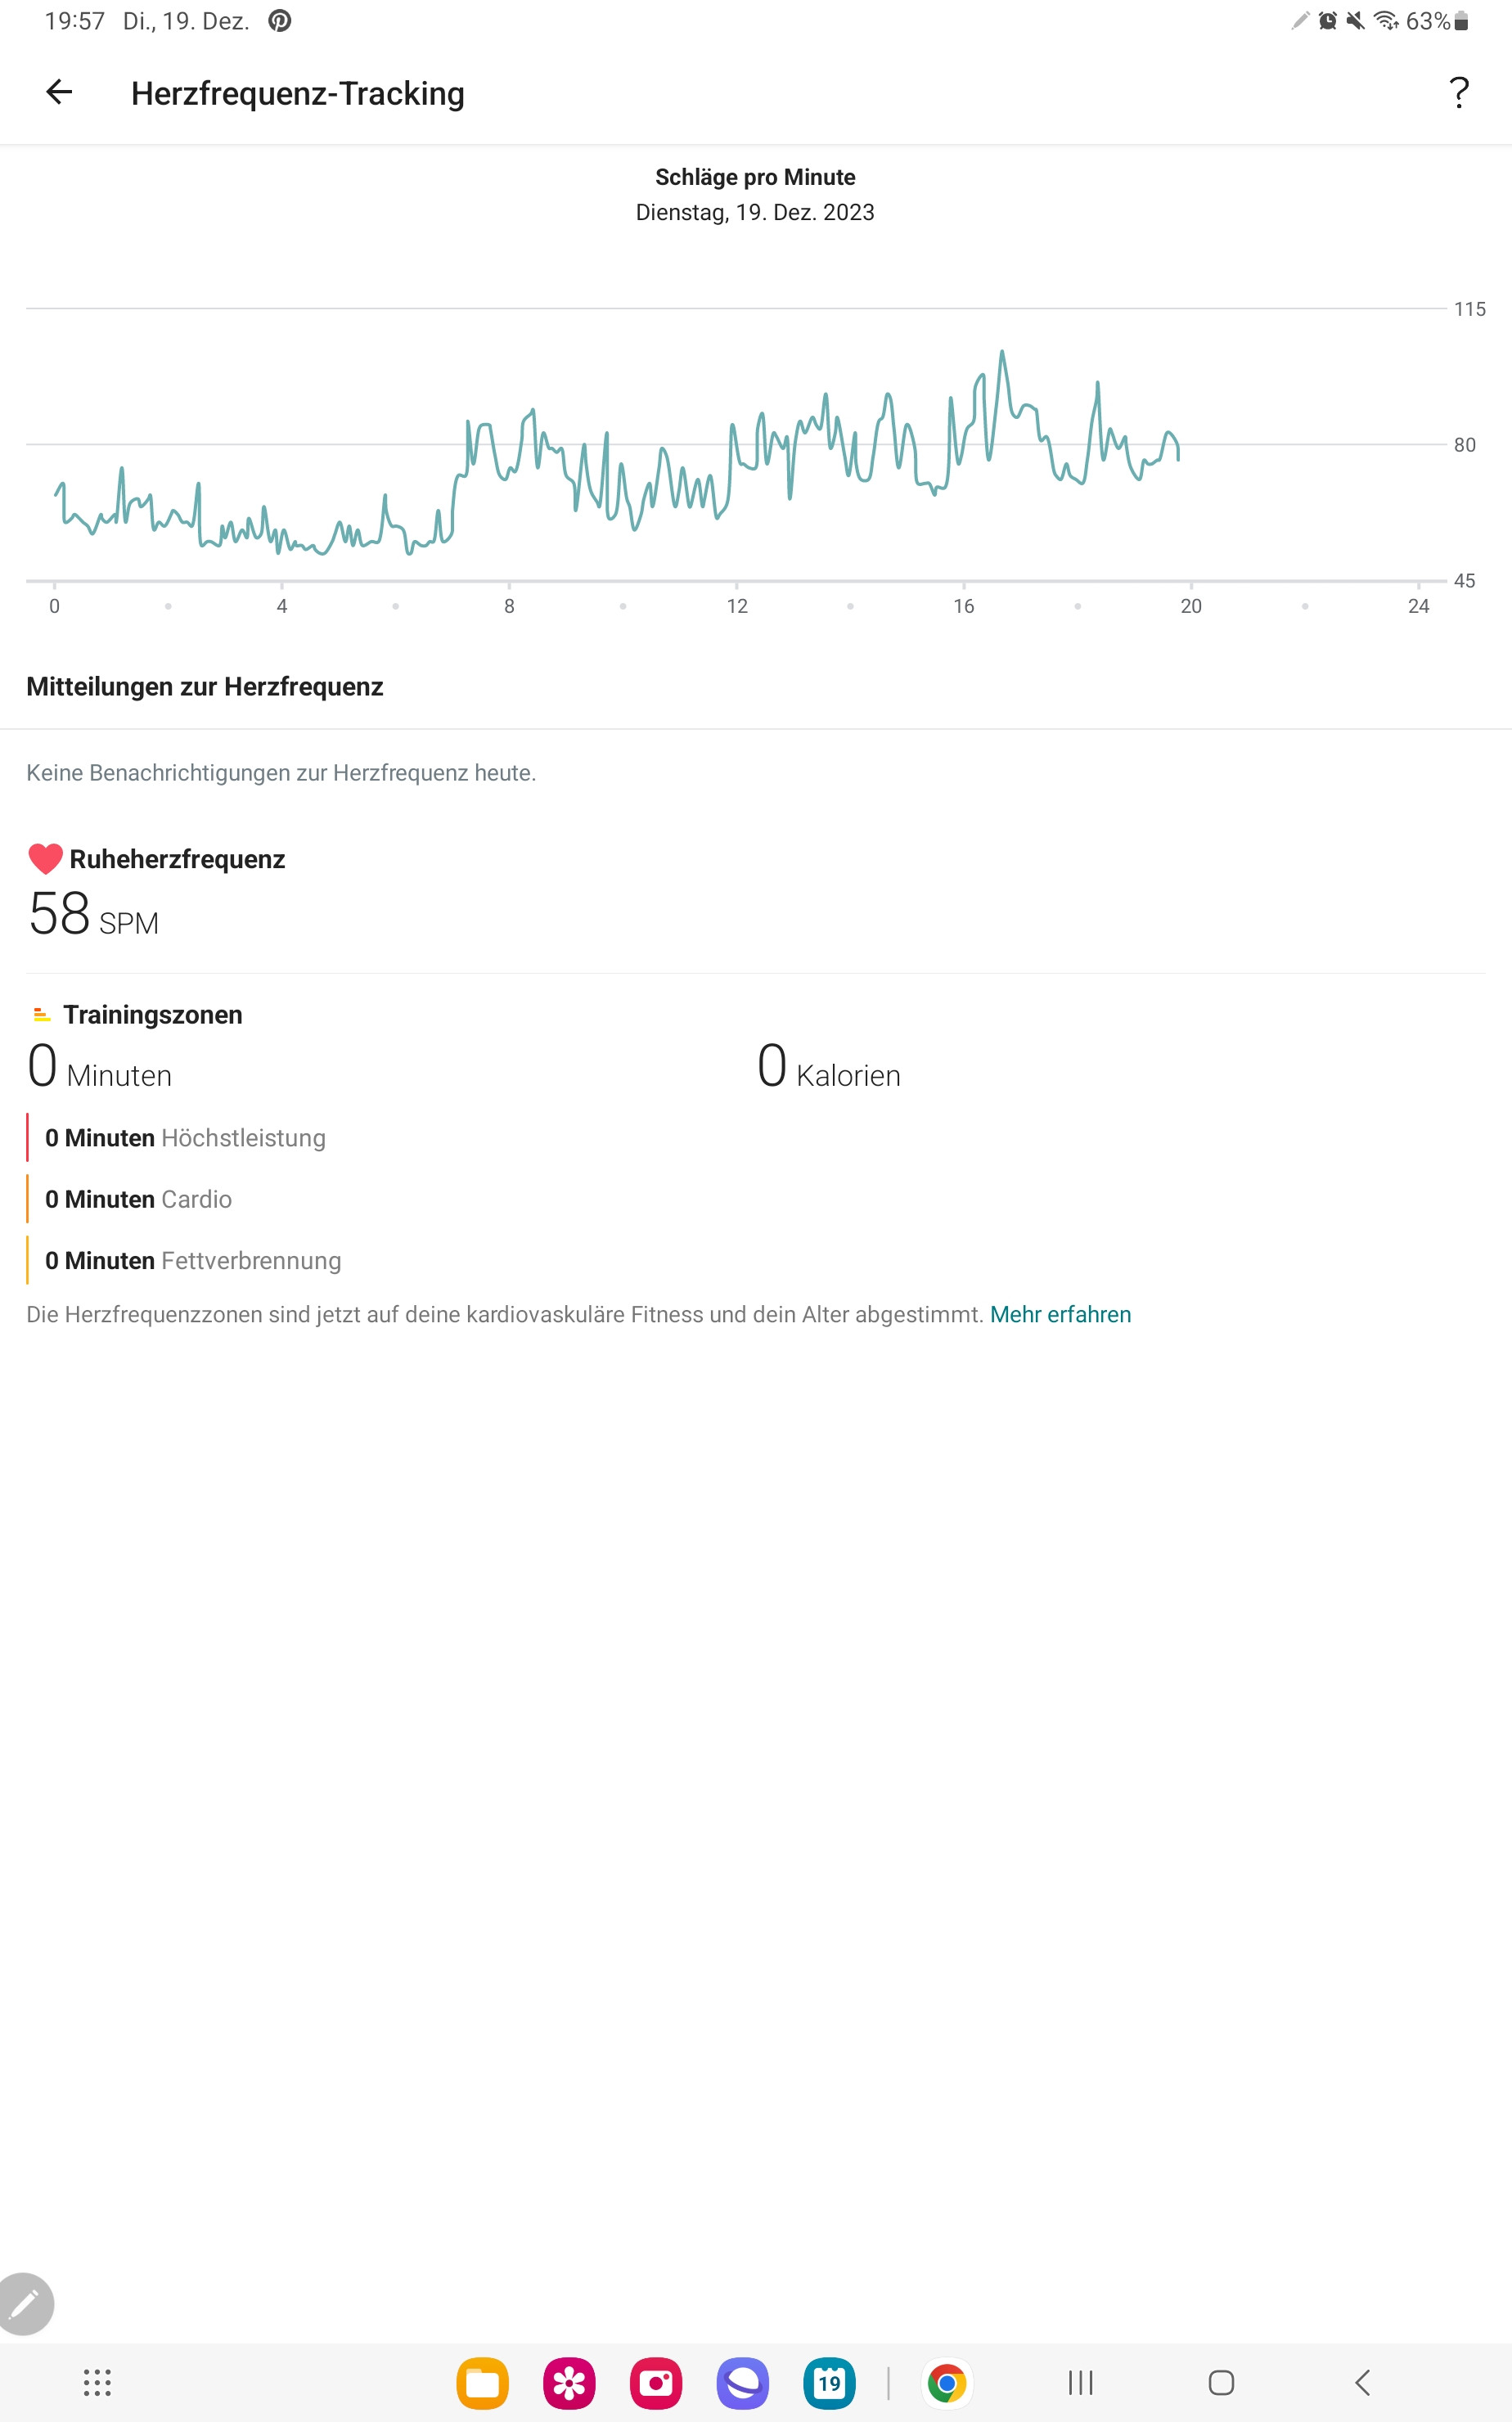Tap the heart rate peak on chart
This screenshot has width=1512, height=2422.
(1002, 352)
